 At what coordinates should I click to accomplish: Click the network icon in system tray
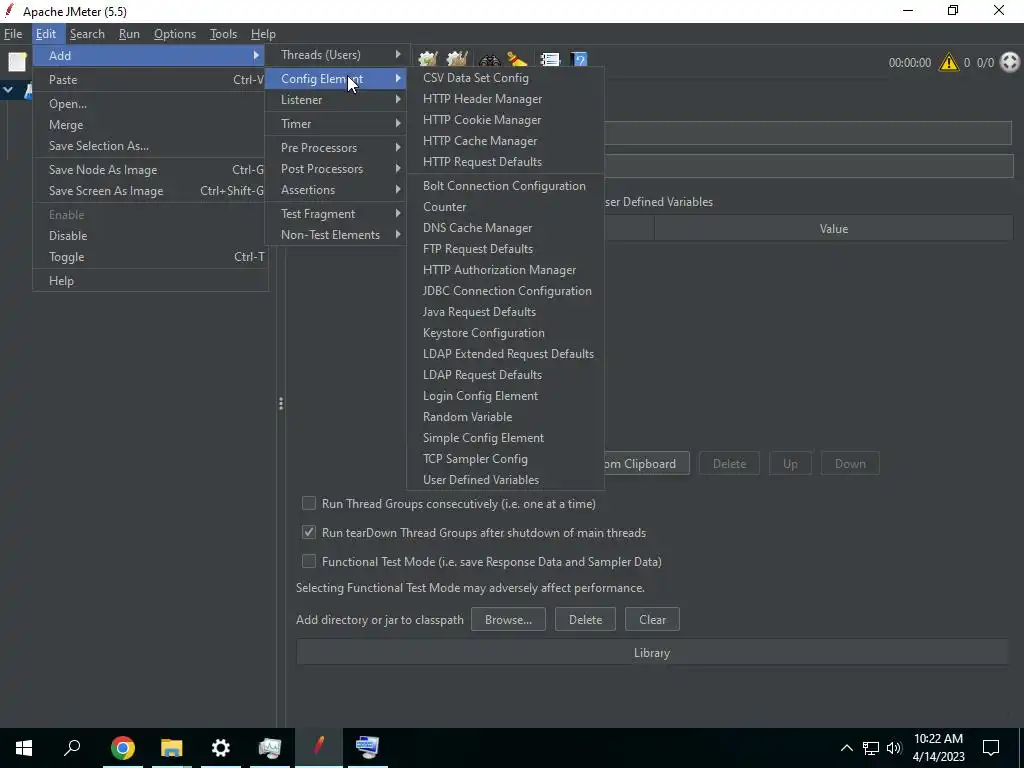[x=871, y=748]
